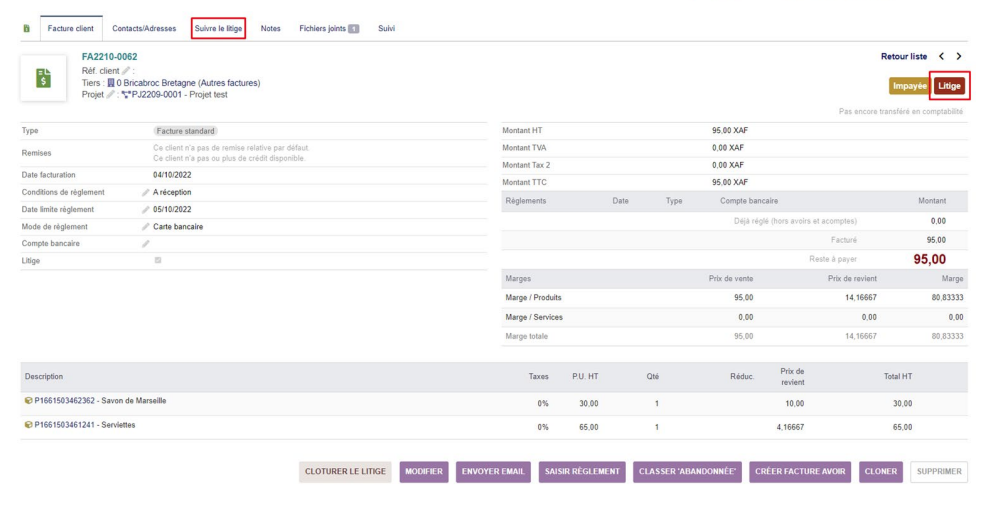Open project PJ2209-0001 - Projet test link
Viewport: 986px width, 521px height.
[x=179, y=95]
